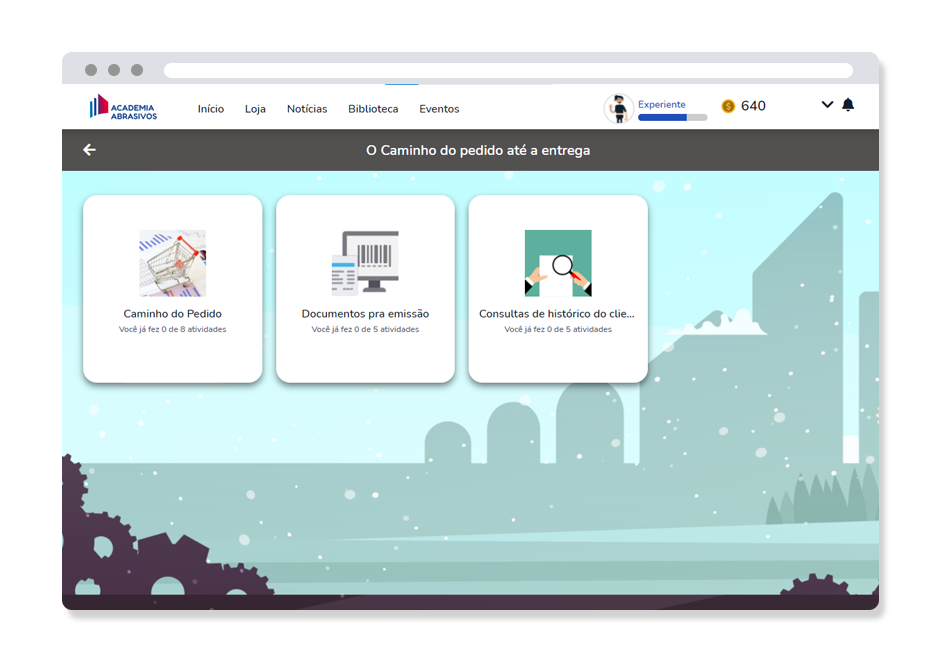Open the Notícias menu item
The height and width of the screenshot is (650, 943).
click(307, 109)
